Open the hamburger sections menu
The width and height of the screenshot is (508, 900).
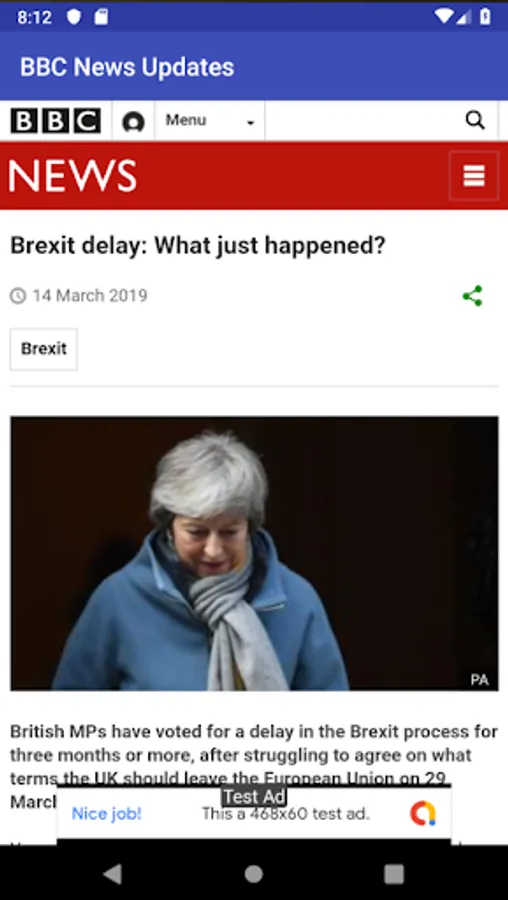click(x=474, y=176)
